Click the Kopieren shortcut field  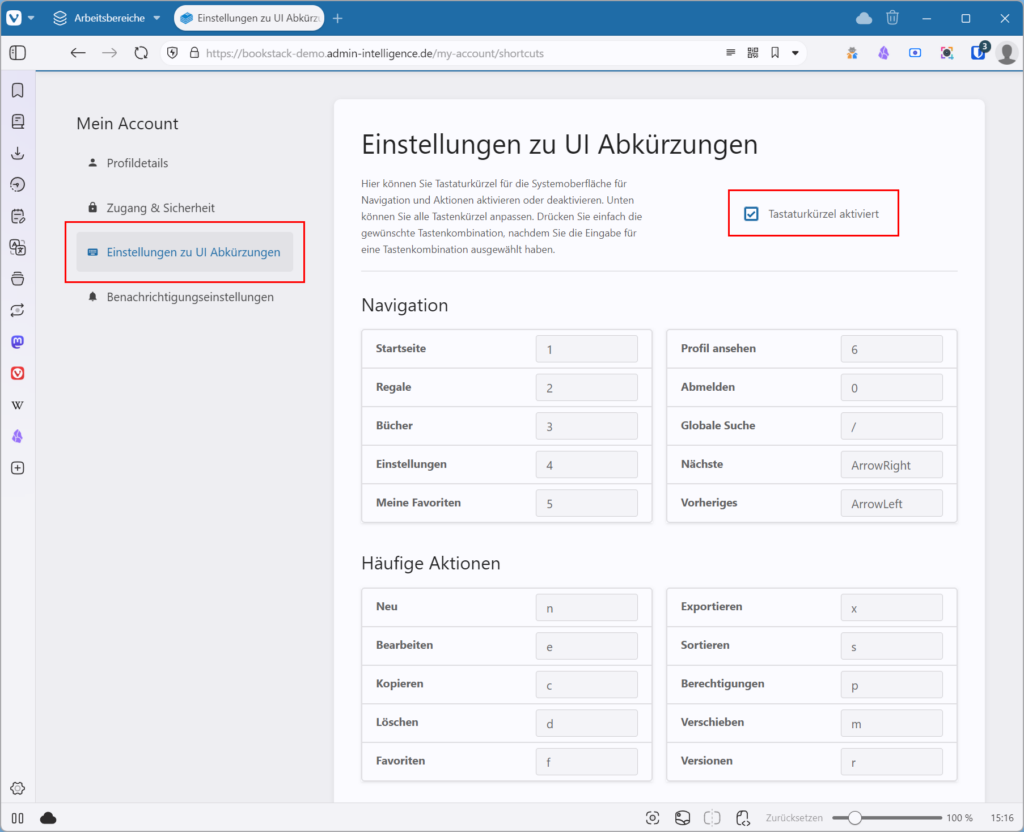click(586, 685)
